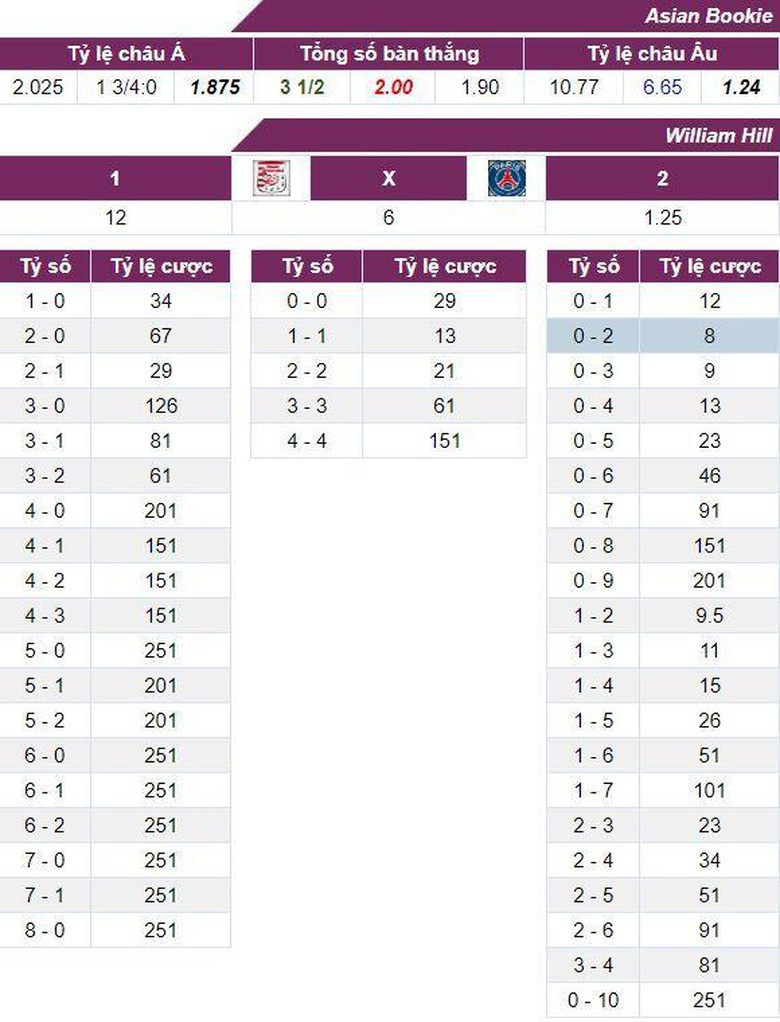
Task: Open the Tỷ lệ châu Âu header
Action: (651, 54)
